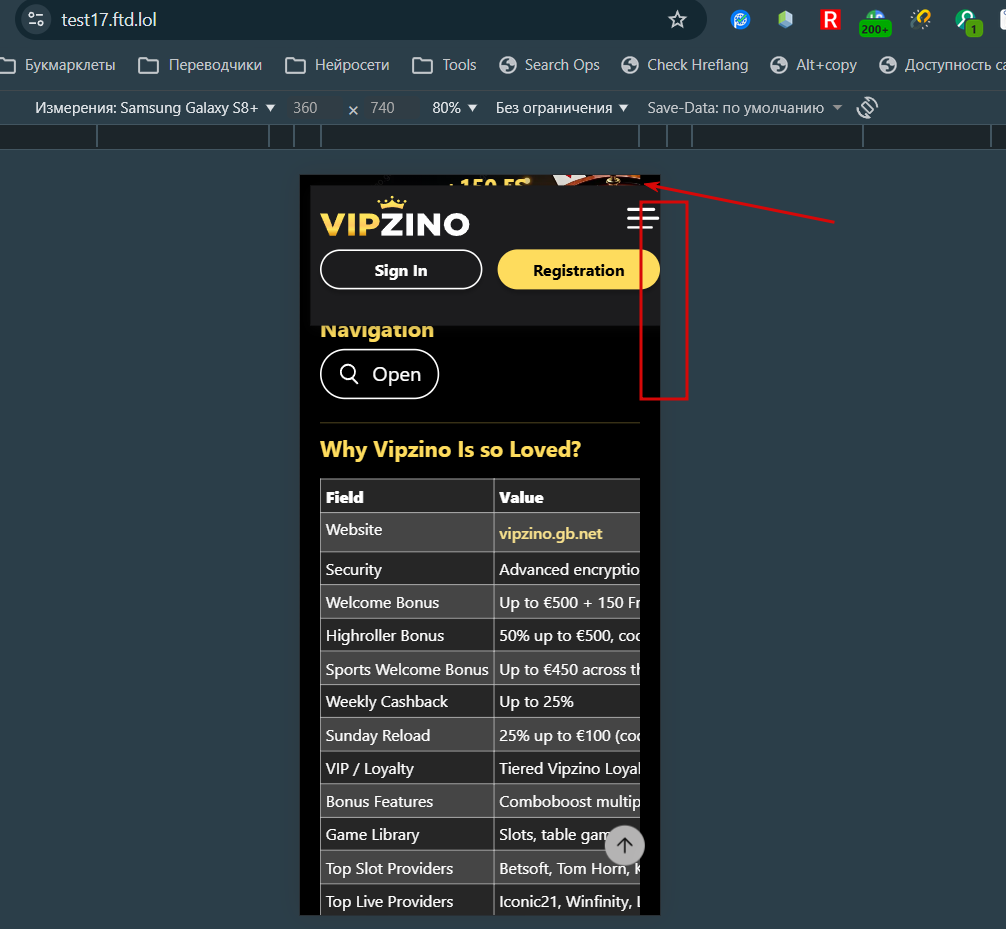Run the Check Hreflang bookmarklet
The image size is (1006, 929).
pos(685,65)
